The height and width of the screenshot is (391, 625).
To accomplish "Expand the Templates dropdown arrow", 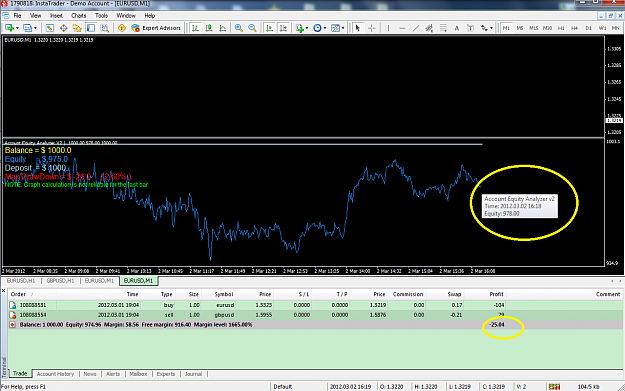I will (343, 28).
